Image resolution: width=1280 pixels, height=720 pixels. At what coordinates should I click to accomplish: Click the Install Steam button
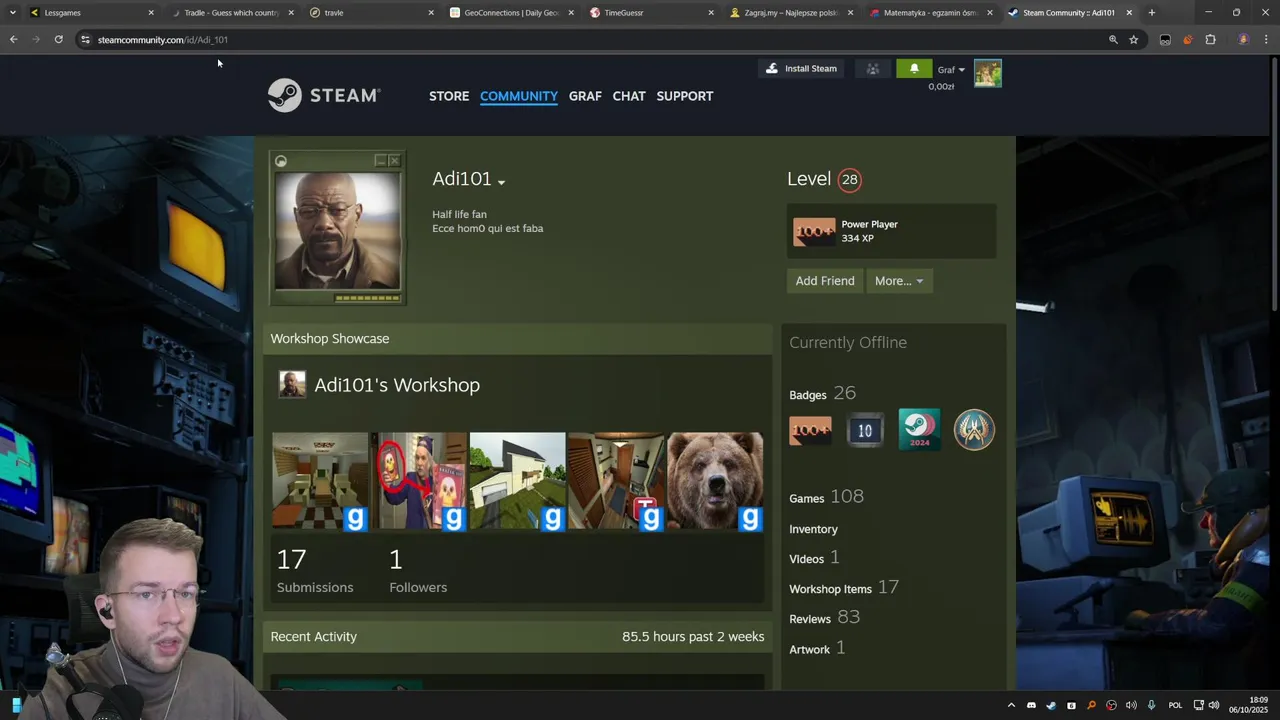801,69
